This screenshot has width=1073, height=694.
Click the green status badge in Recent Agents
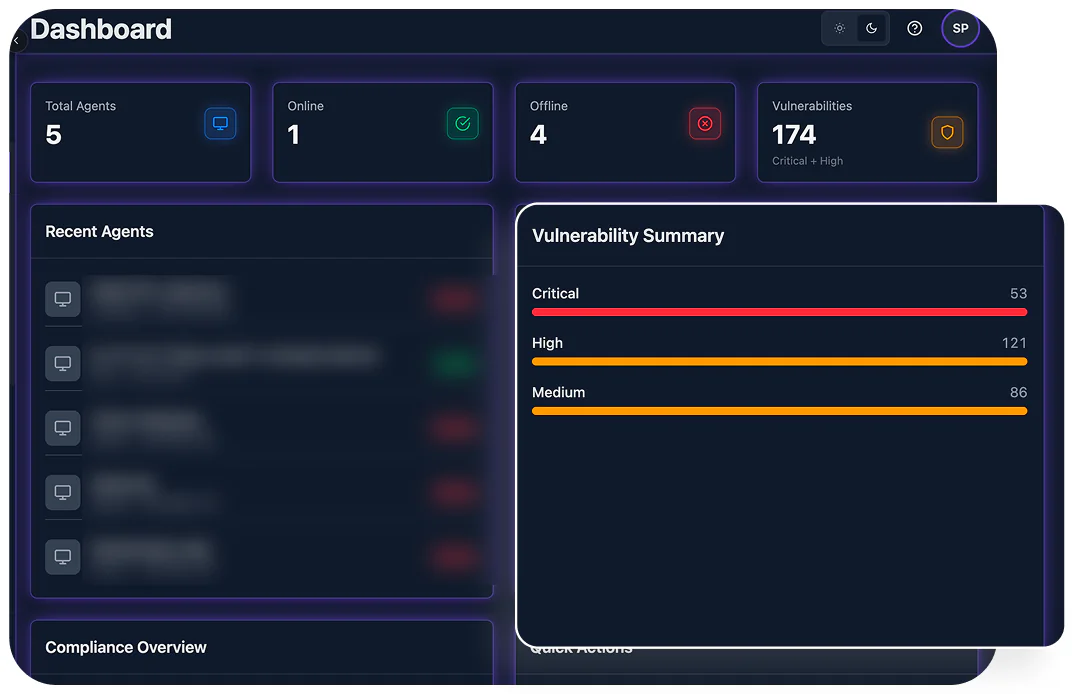tap(453, 363)
